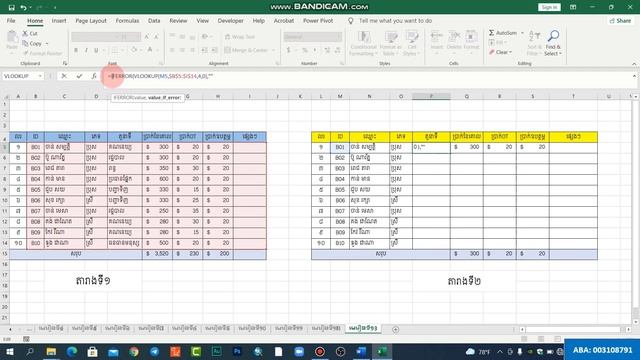640x360 pixels.
Task: Click the Insert cells icon
Action: (437, 37)
